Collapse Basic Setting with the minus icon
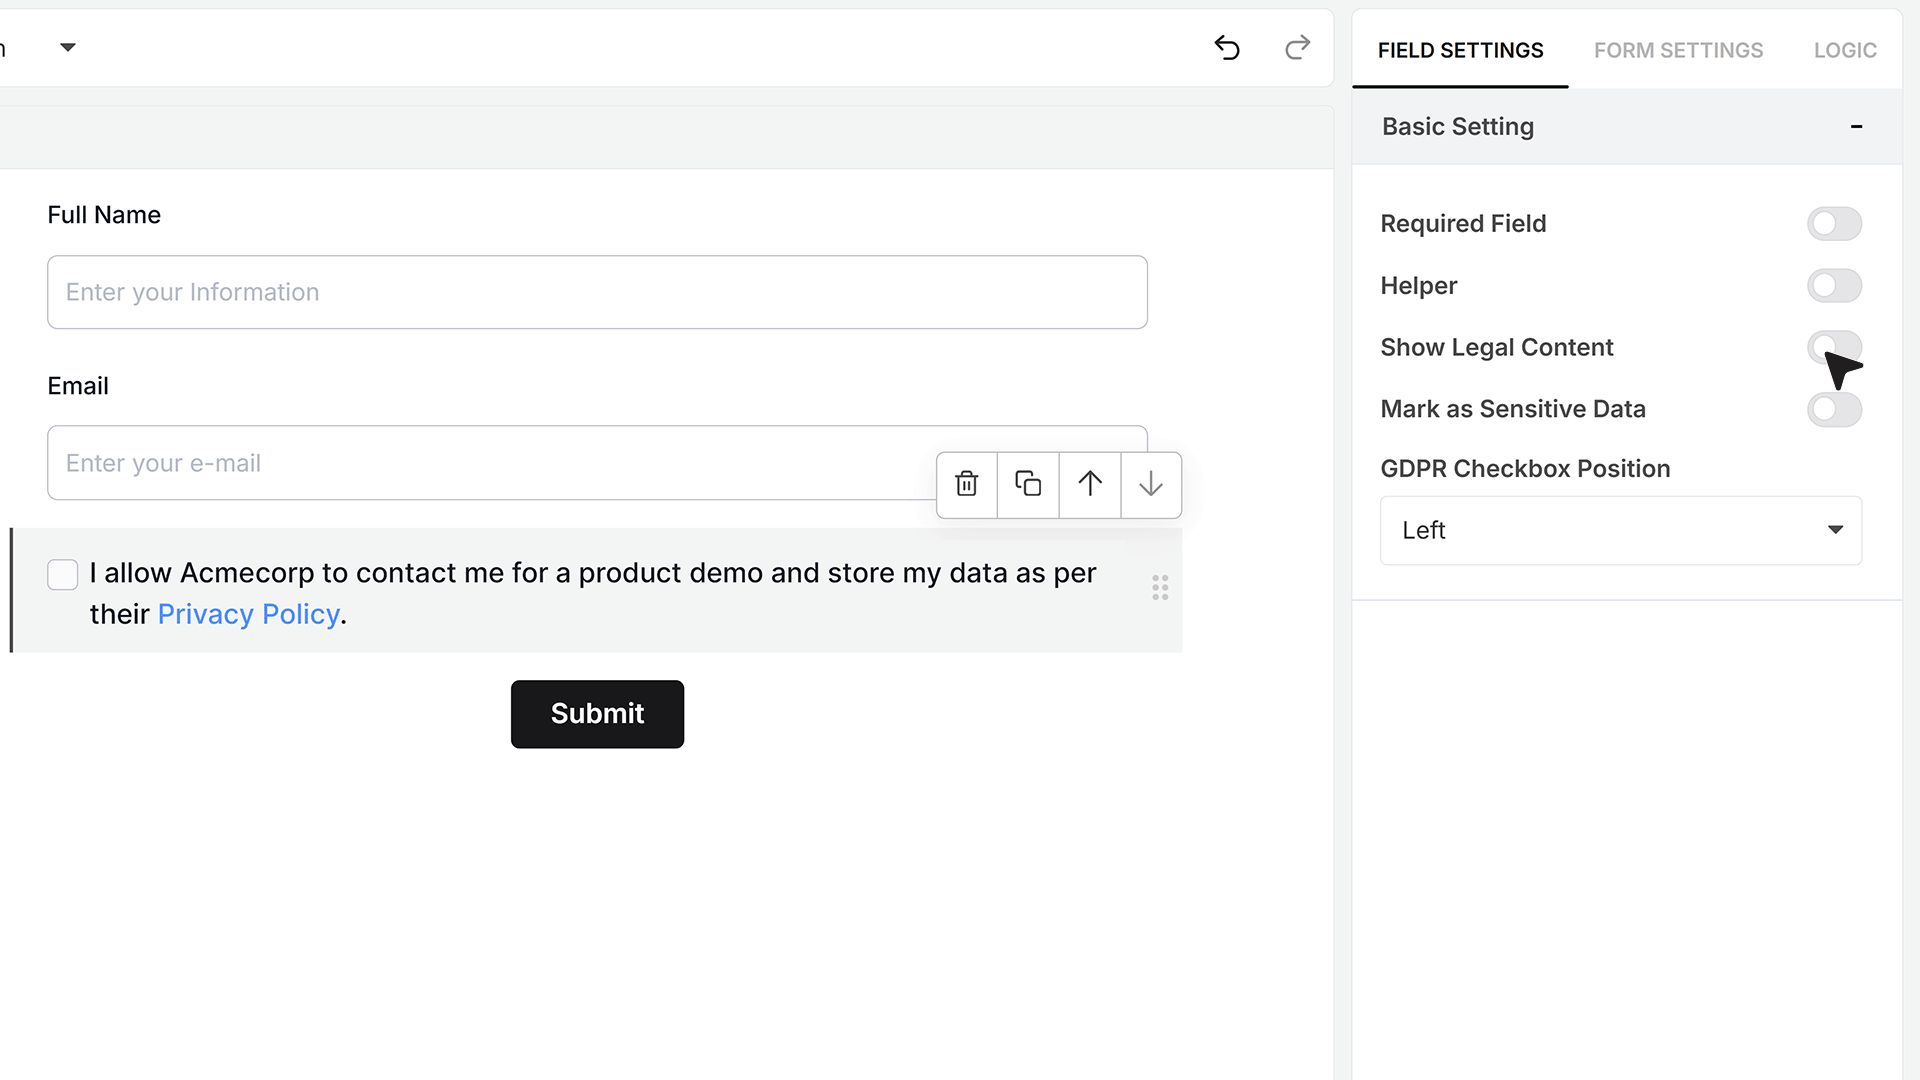 pyautogui.click(x=1856, y=126)
